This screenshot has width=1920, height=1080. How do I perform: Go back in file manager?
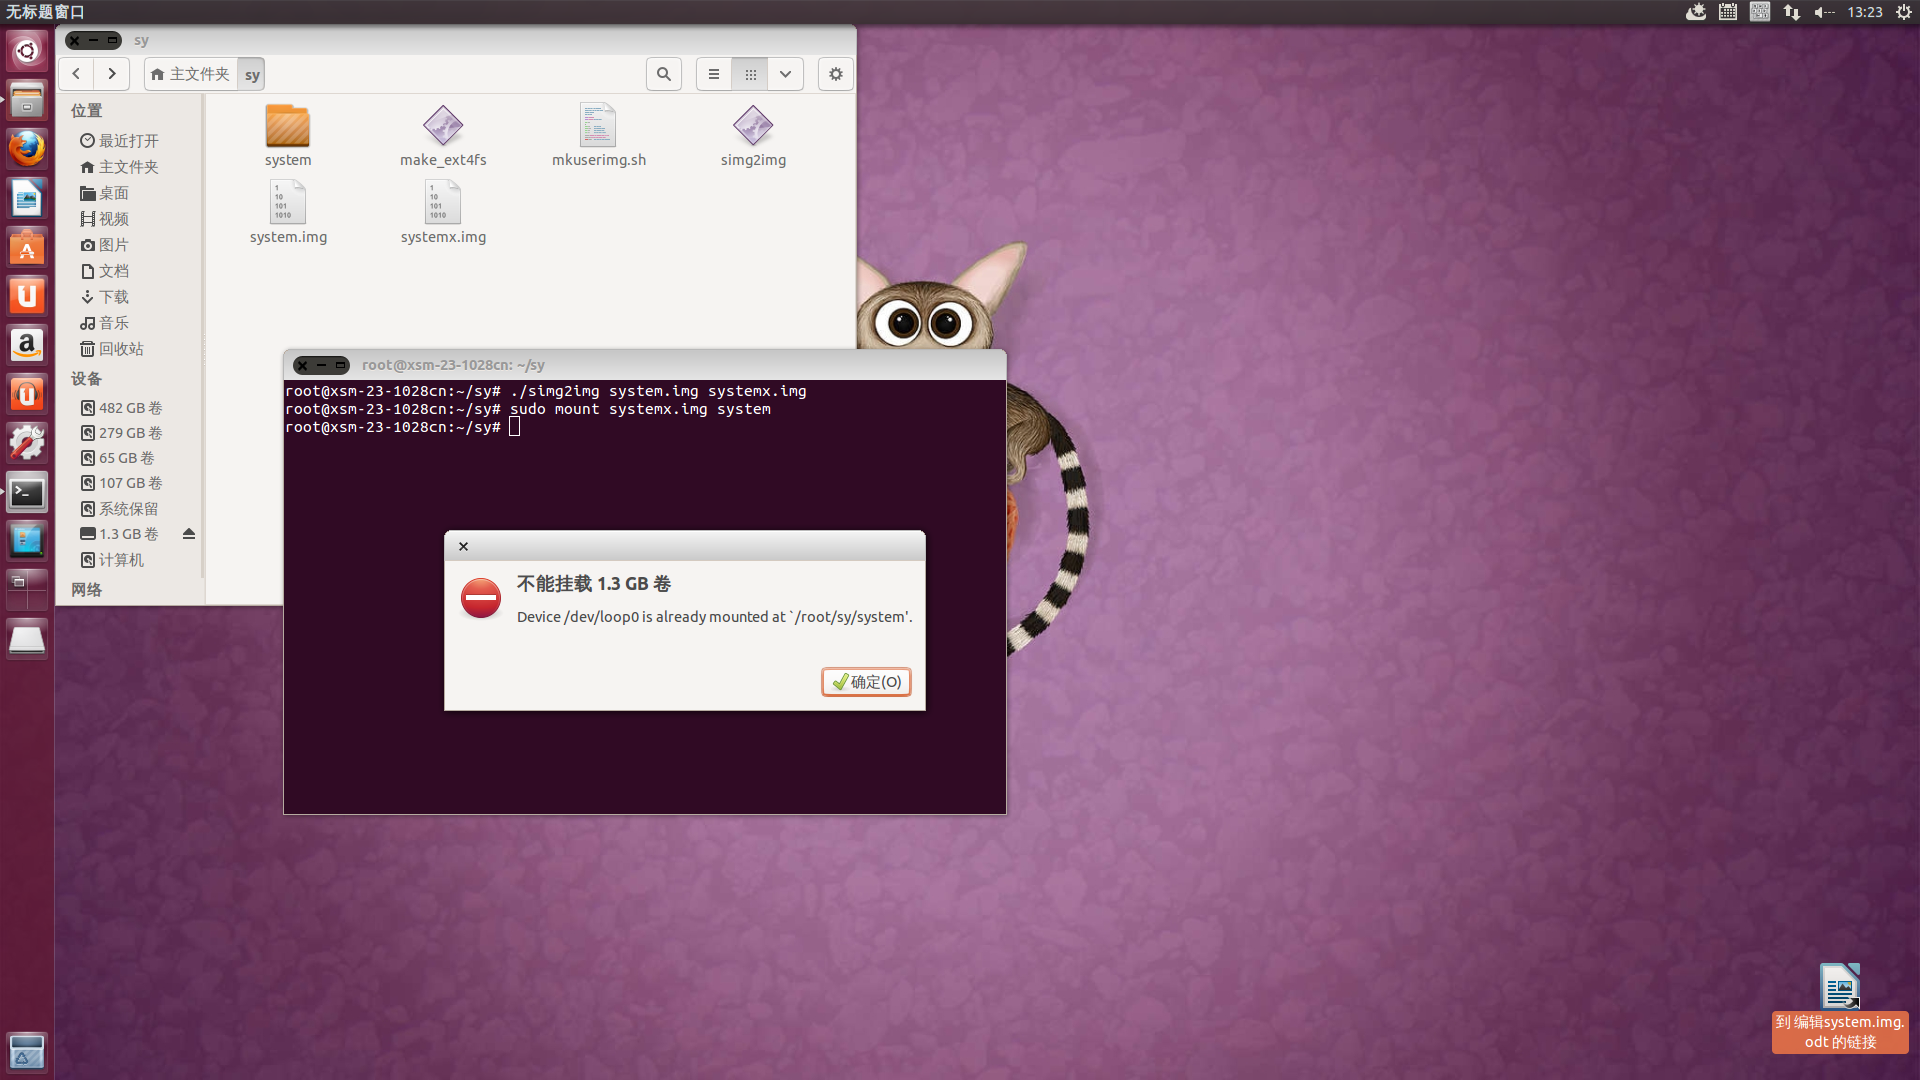pyautogui.click(x=76, y=74)
